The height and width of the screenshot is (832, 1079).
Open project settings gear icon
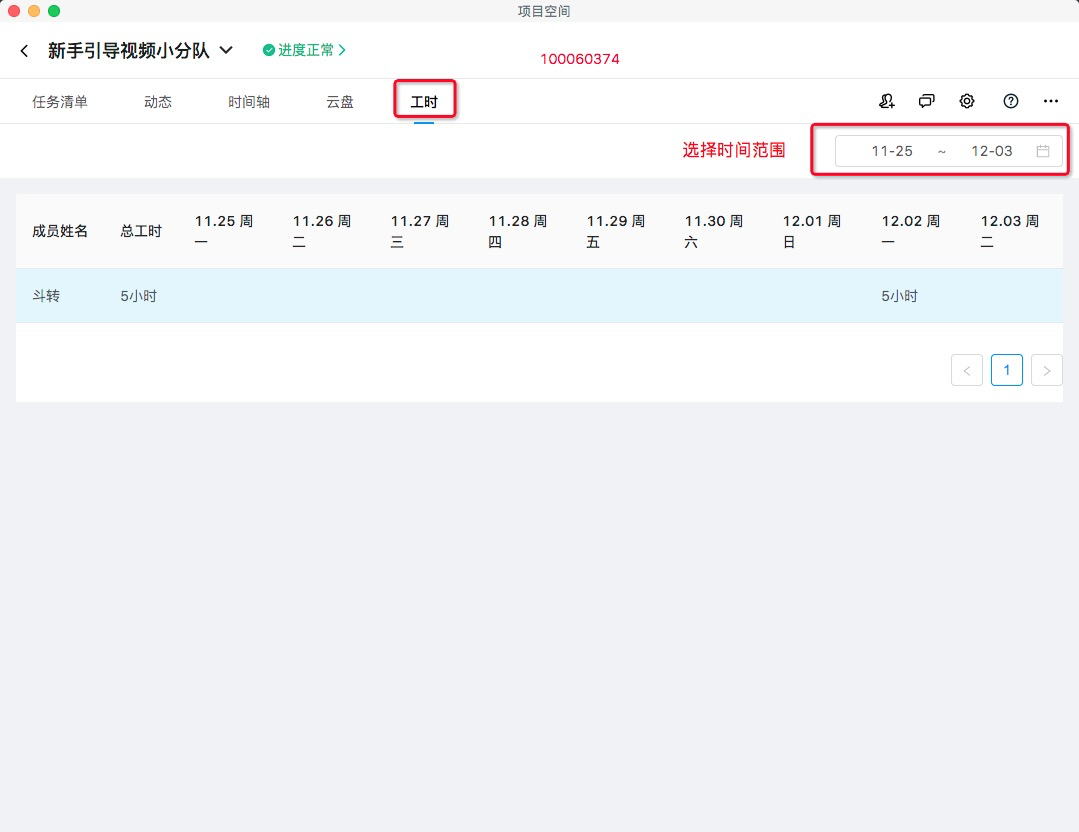click(x=967, y=101)
